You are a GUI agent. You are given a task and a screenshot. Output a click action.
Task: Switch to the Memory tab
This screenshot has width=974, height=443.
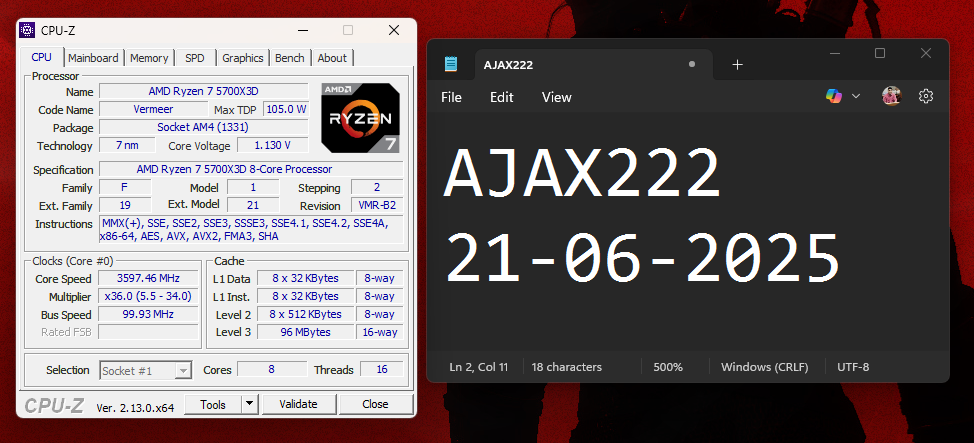(x=149, y=58)
